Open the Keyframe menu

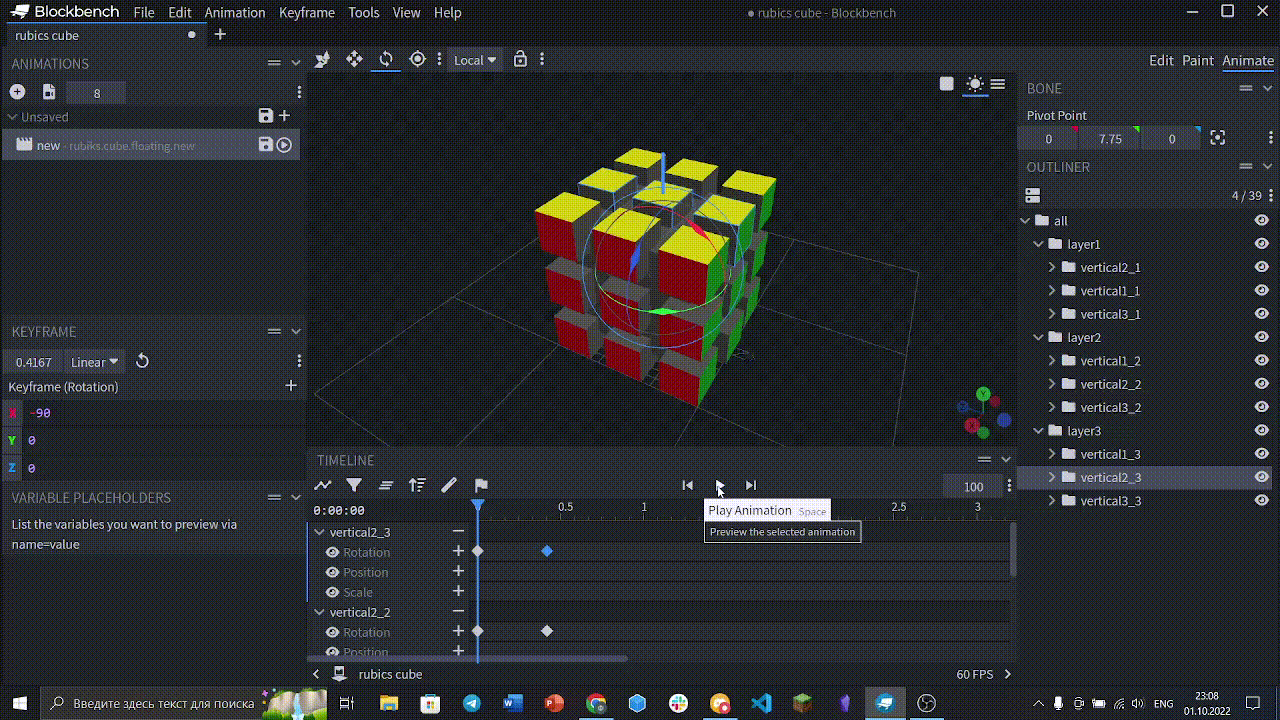point(307,12)
